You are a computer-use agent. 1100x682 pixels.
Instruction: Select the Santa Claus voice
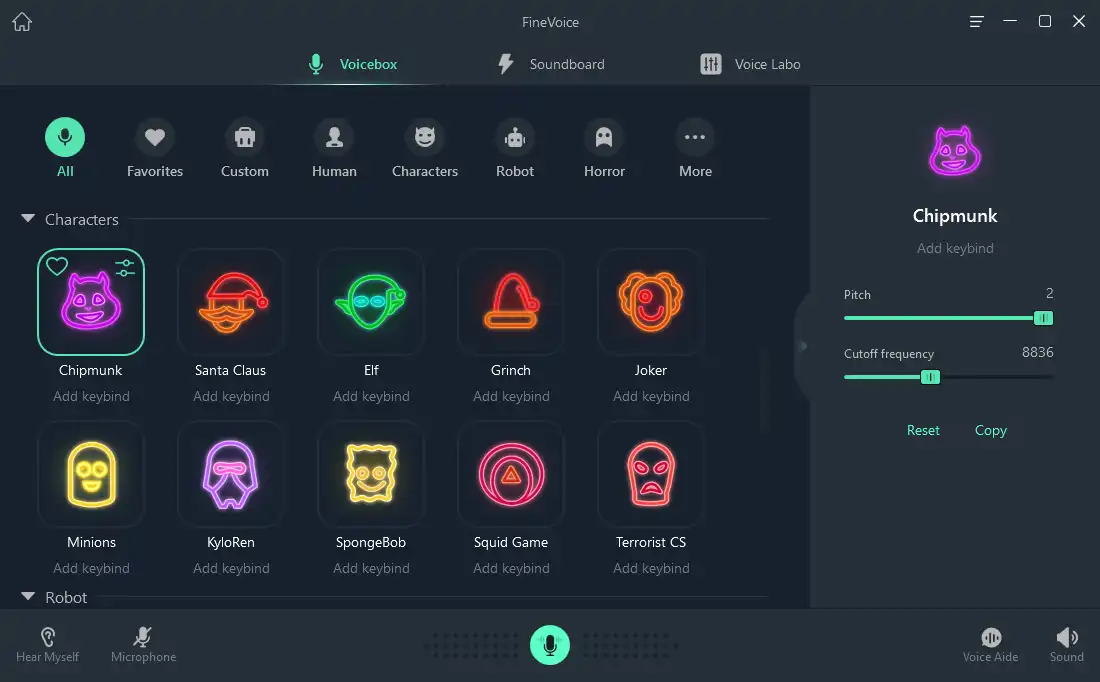pos(231,302)
